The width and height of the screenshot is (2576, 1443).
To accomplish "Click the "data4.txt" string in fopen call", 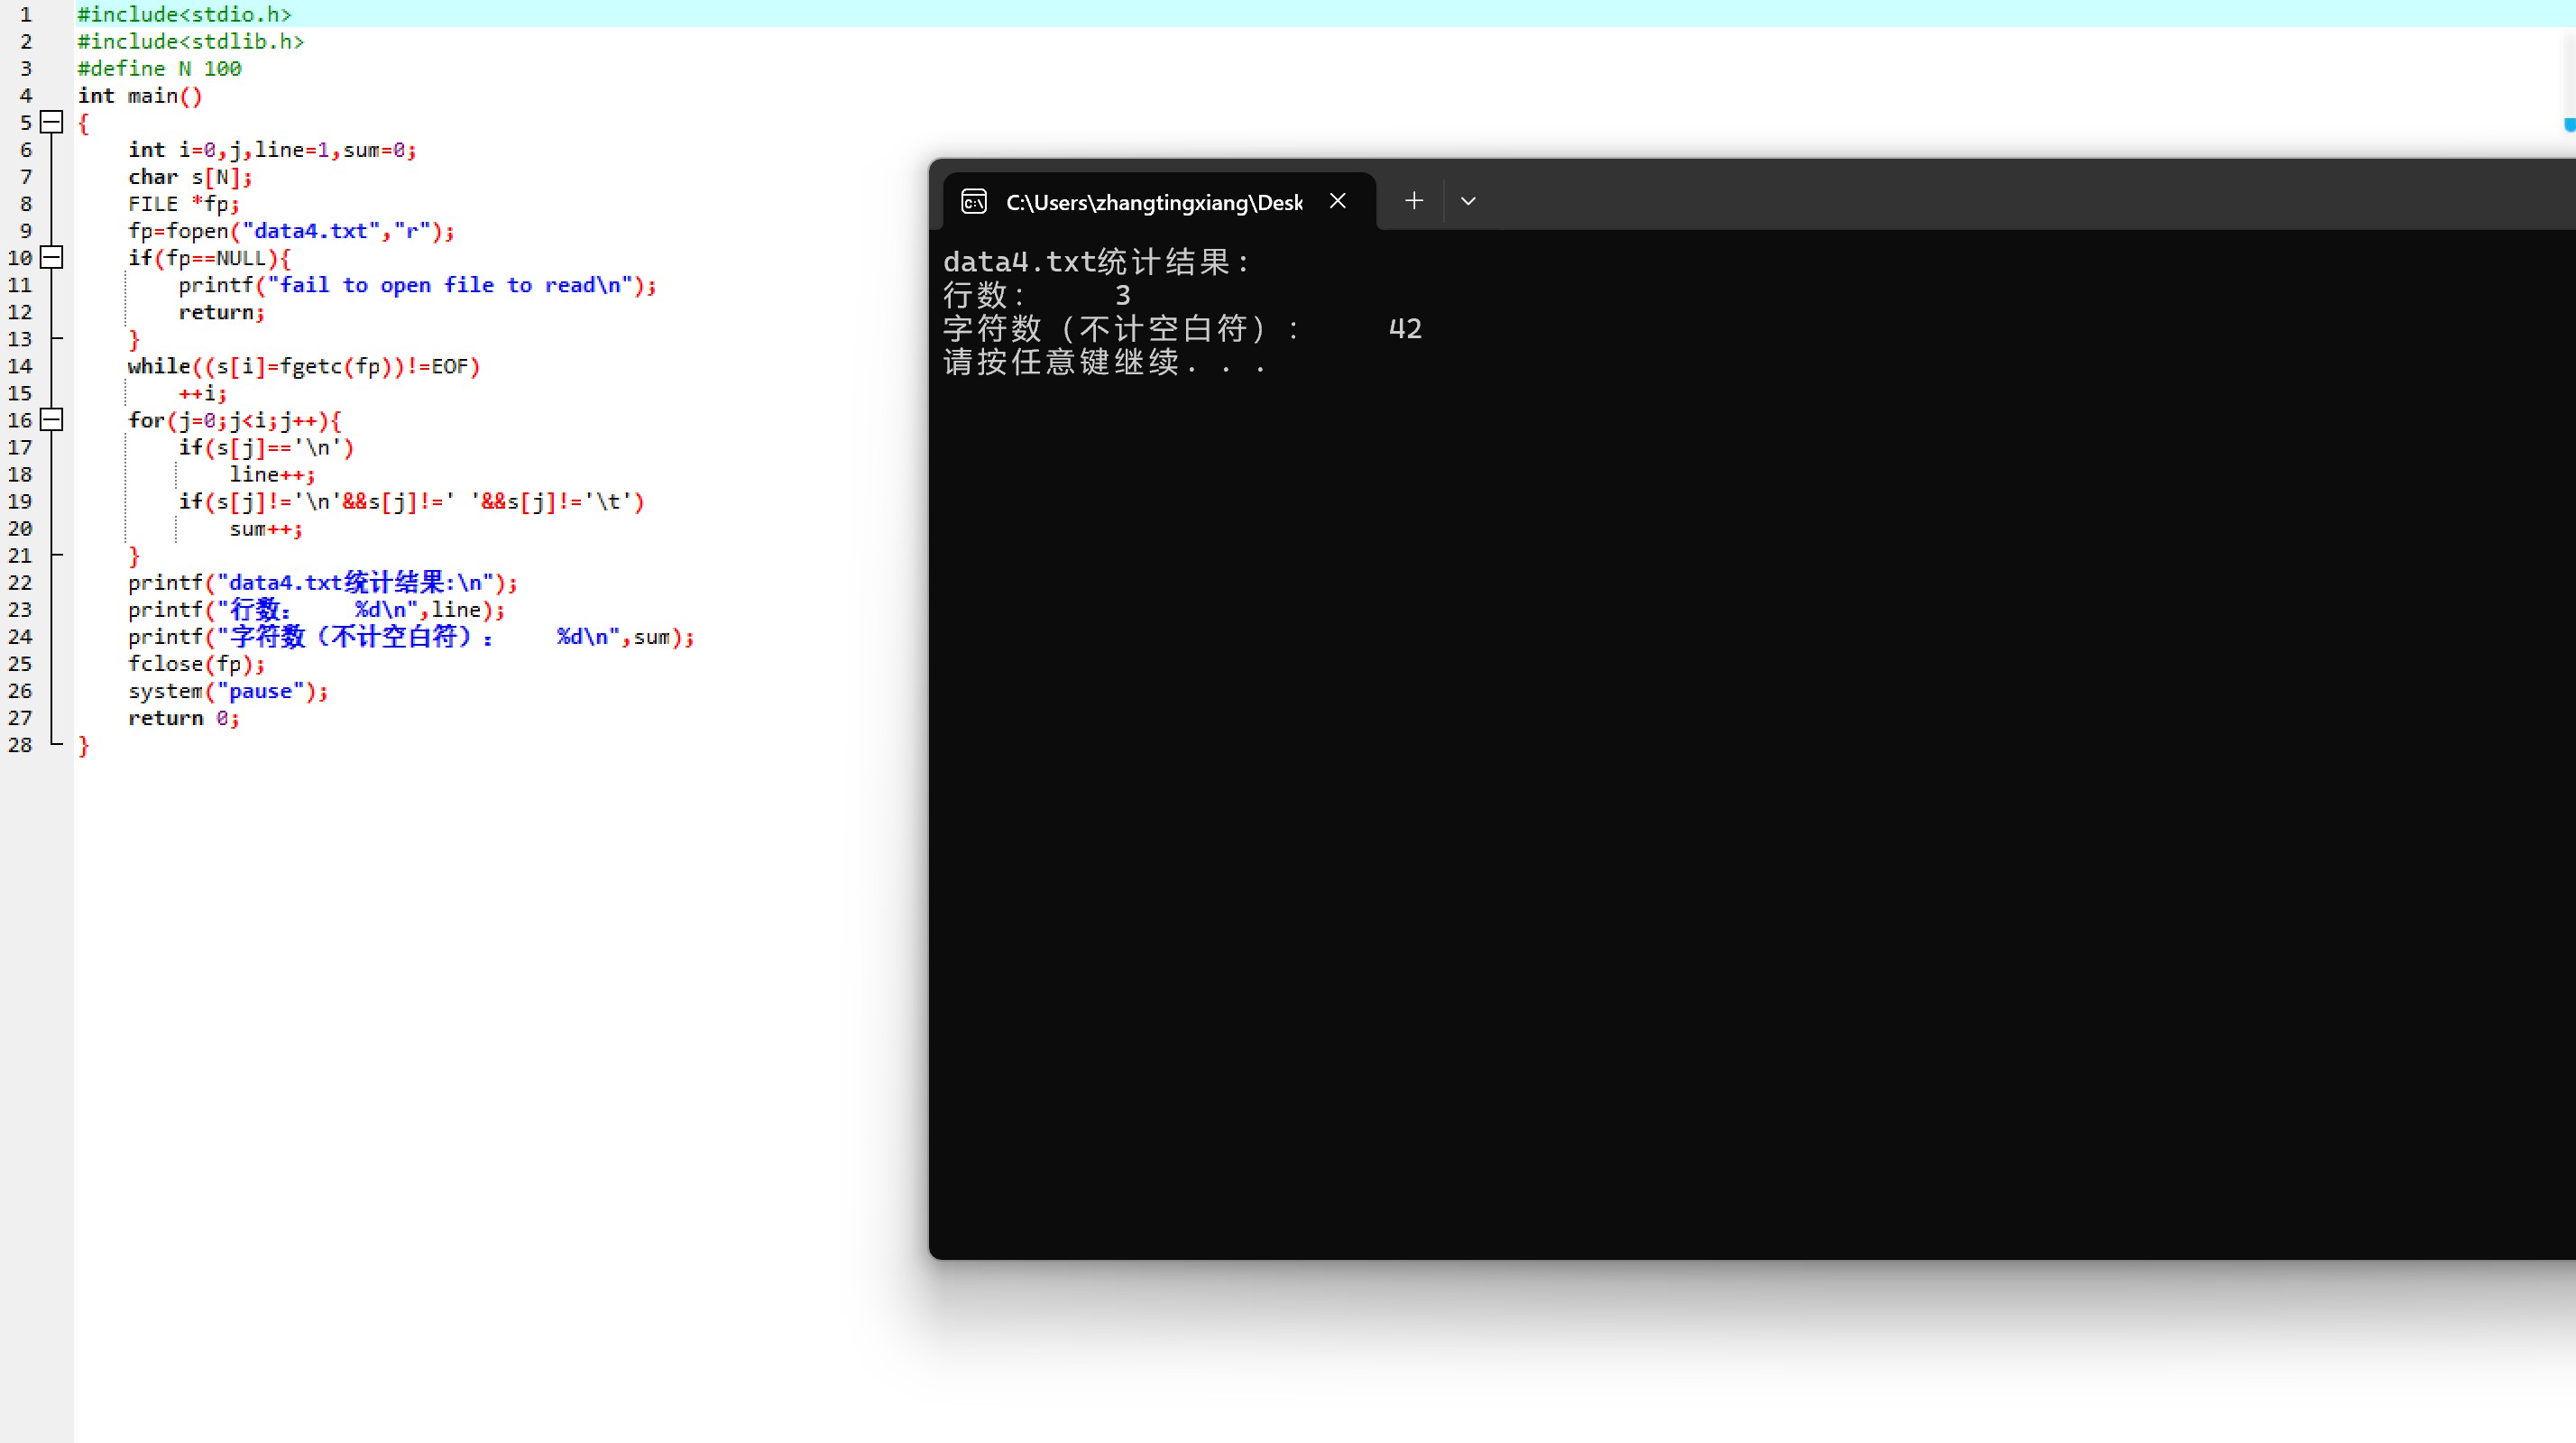I will tap(311, 231).
